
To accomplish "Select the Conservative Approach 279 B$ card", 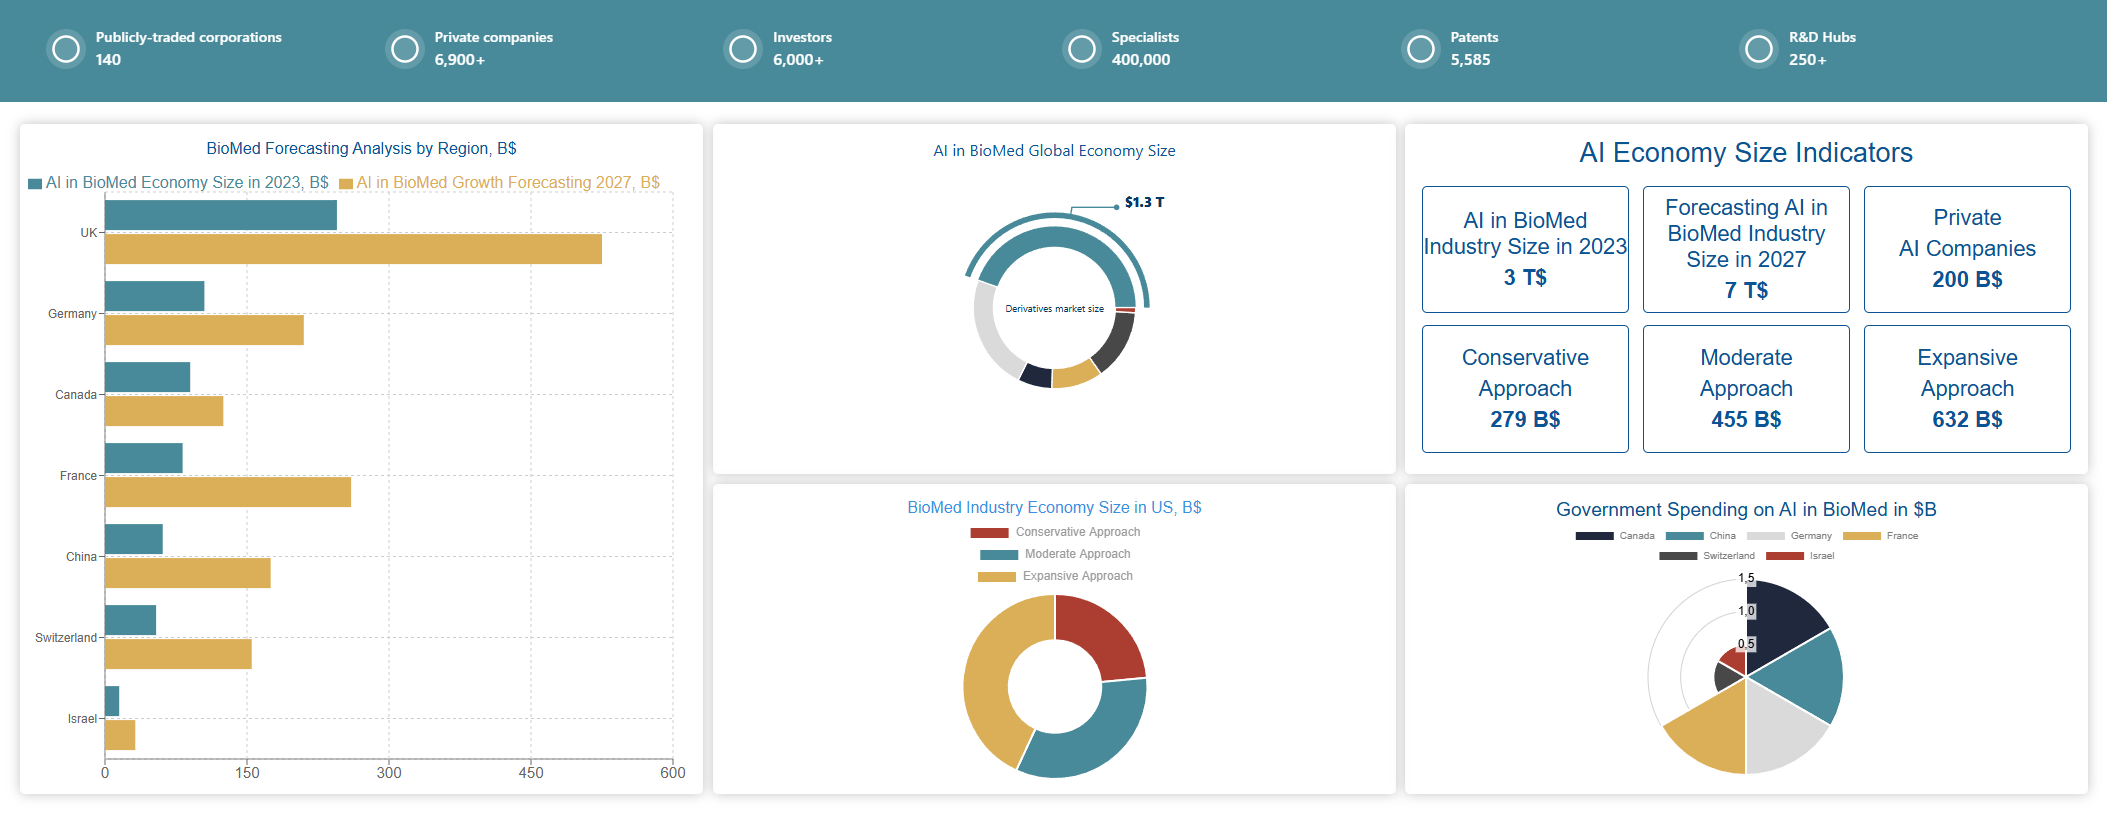I will [x=1524, y=389].
